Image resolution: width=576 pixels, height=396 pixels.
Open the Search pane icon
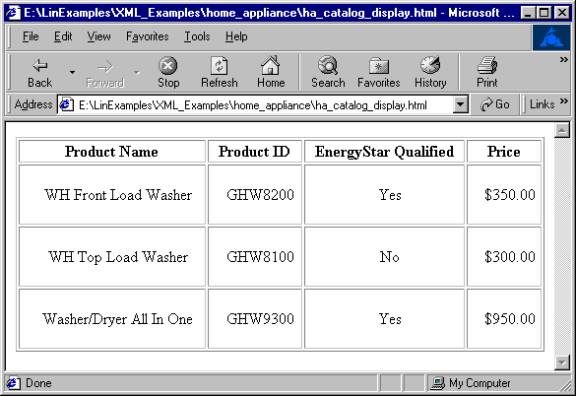328,66
